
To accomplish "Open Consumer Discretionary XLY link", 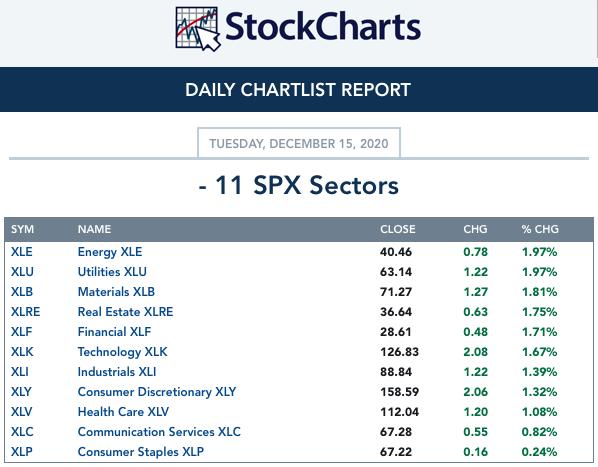I will (x=157, y=392).
